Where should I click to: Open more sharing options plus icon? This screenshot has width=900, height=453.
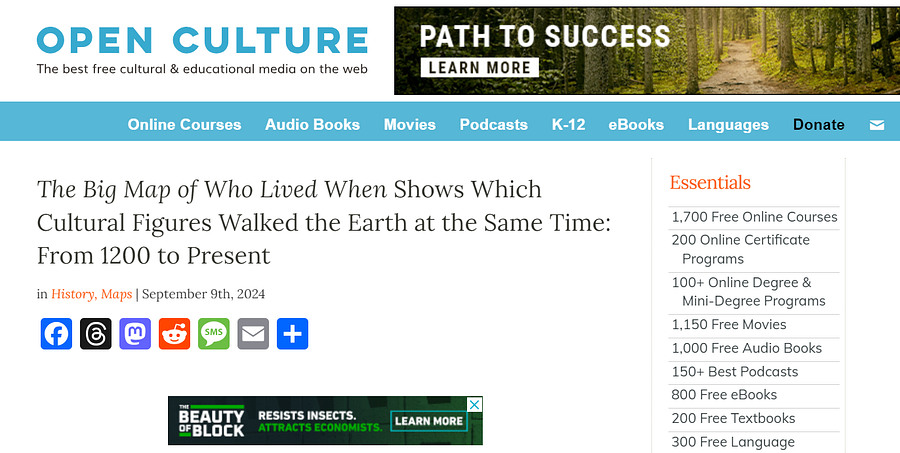point(293,334)
